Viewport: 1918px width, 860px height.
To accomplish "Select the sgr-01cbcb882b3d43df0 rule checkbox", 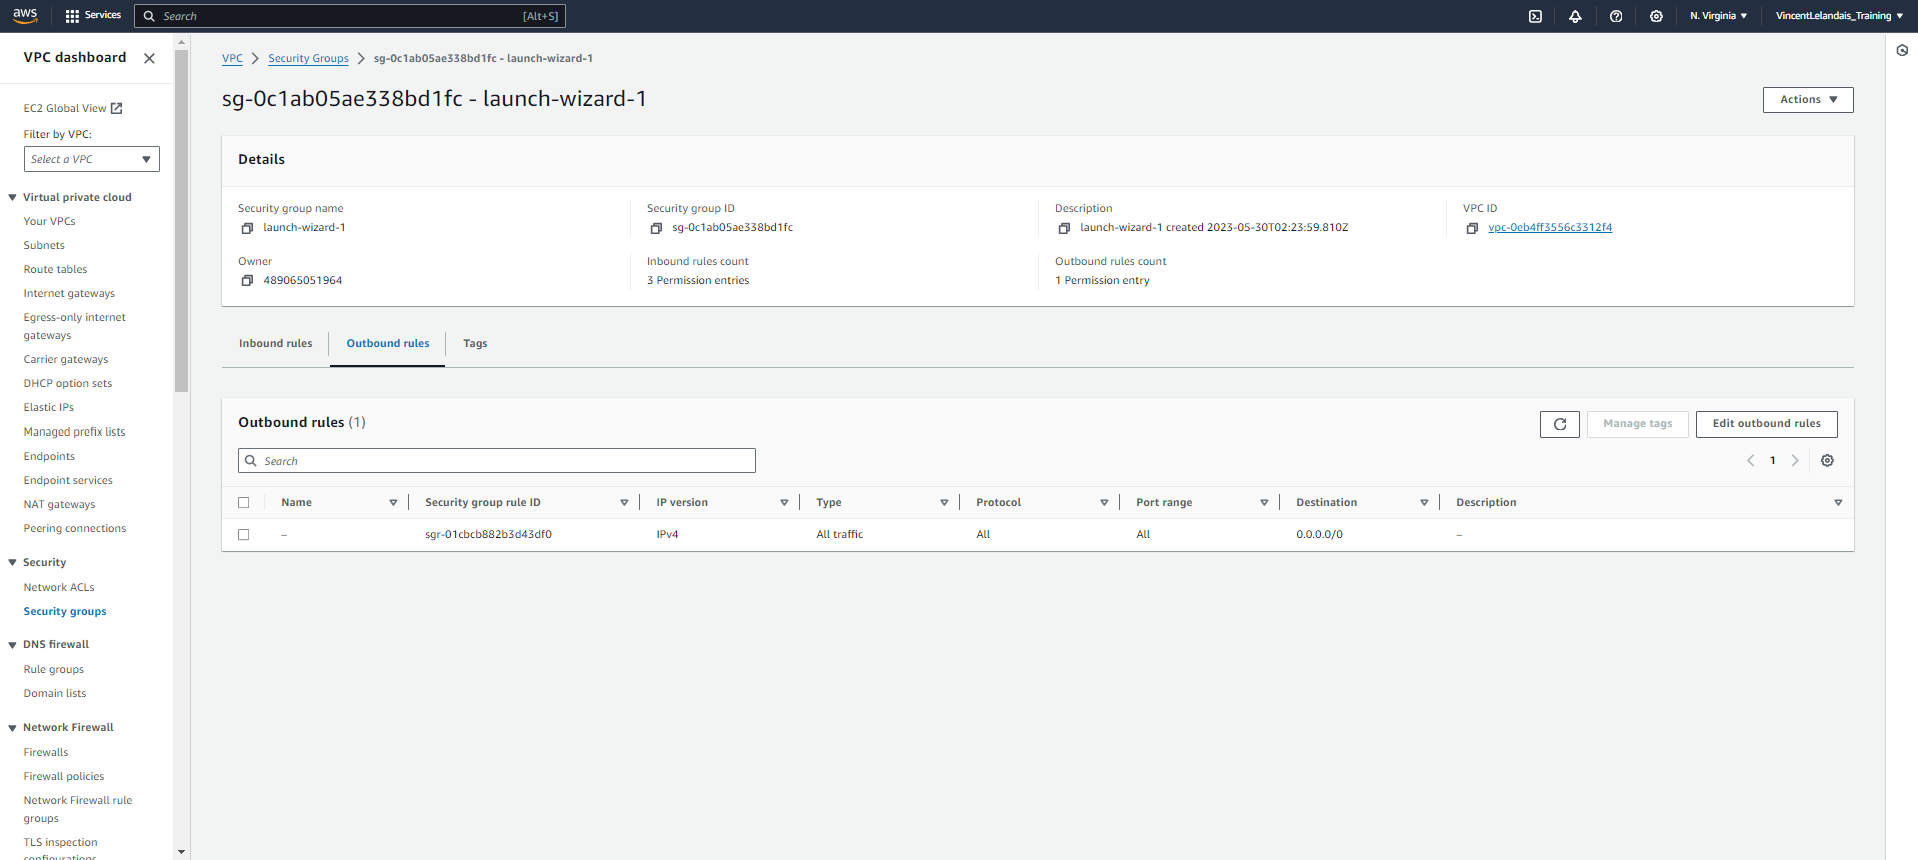I will (243, 535).
